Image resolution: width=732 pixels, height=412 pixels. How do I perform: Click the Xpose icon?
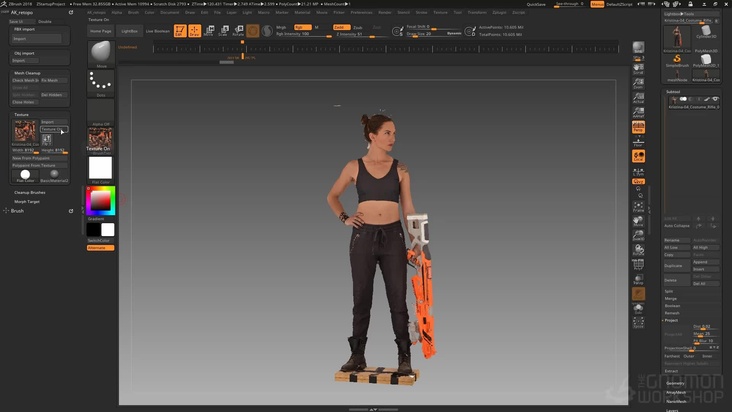point(638,323)
